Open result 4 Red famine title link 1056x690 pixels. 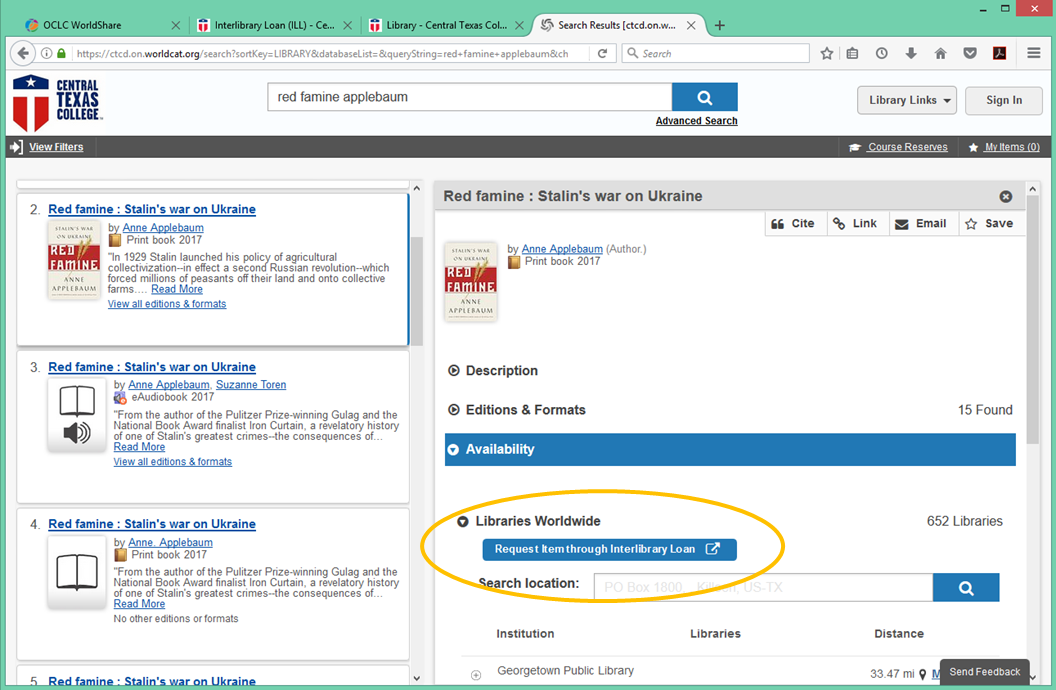pos(152,524)
